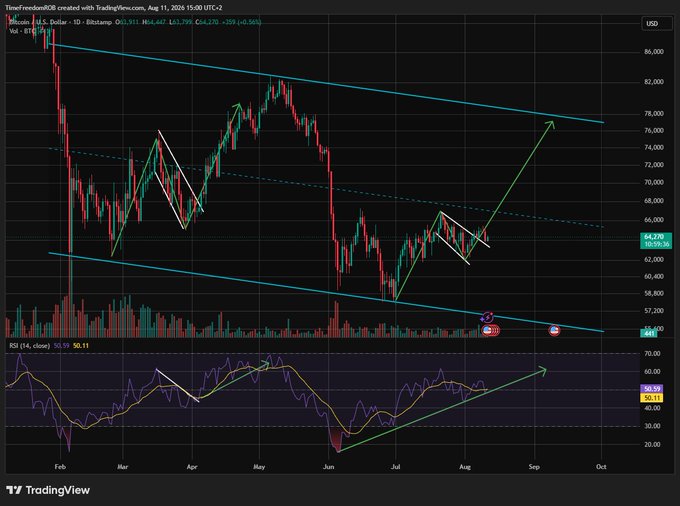Click the bar countdown timer 10:59:36
680x506 pixels.
tap(656, 245)
